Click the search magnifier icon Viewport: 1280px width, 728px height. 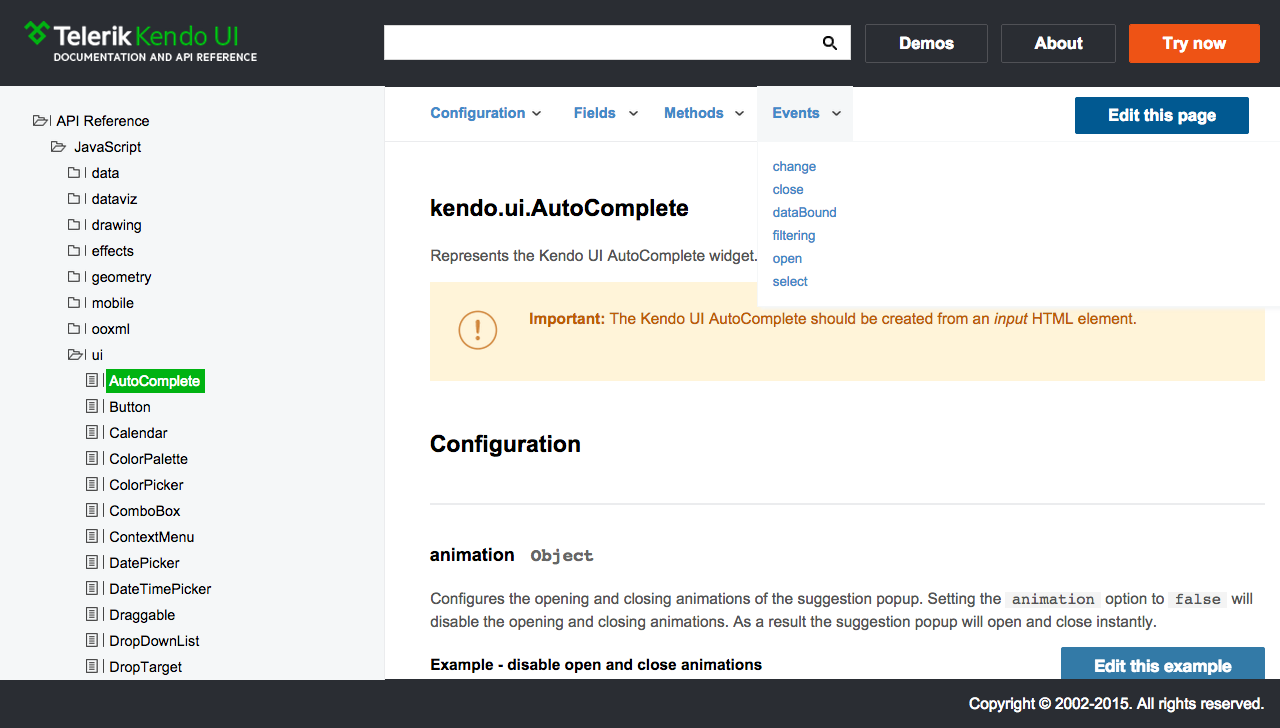[829, 43]
